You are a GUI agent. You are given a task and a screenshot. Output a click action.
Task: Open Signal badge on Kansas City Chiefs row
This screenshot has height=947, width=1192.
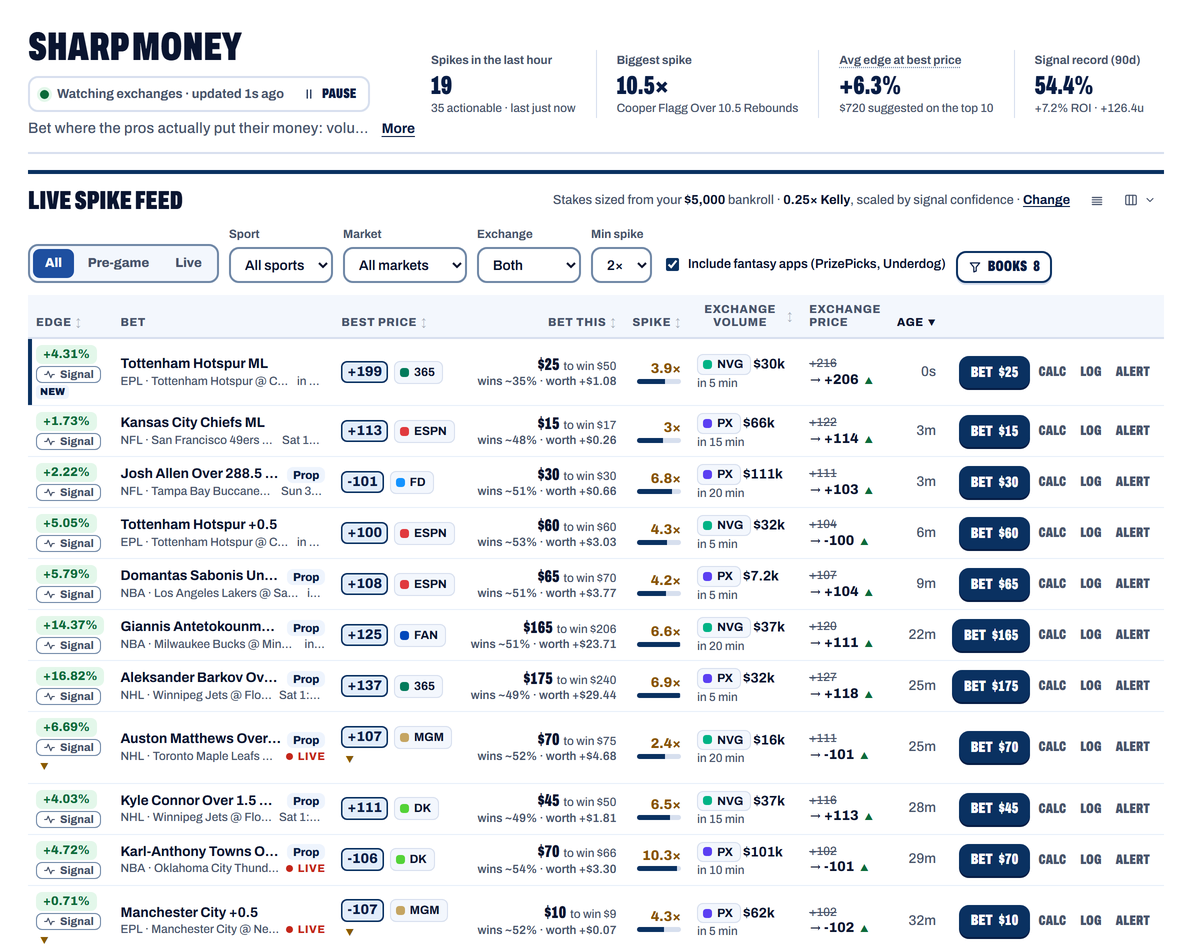(x=68, y=442)
